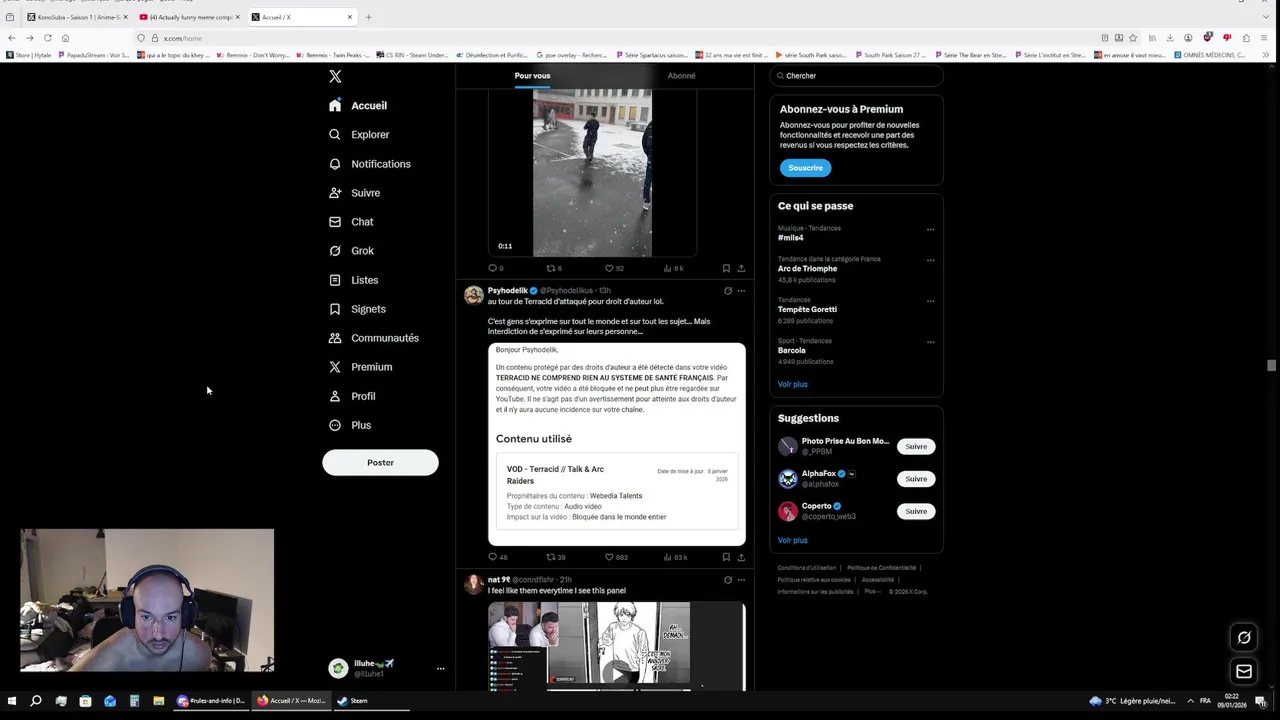The height and width of the screenshot is (720, 1280).
Task: Expand the Plus menu in sidebar
Action: pyautogui.click(x=350, y=425)
